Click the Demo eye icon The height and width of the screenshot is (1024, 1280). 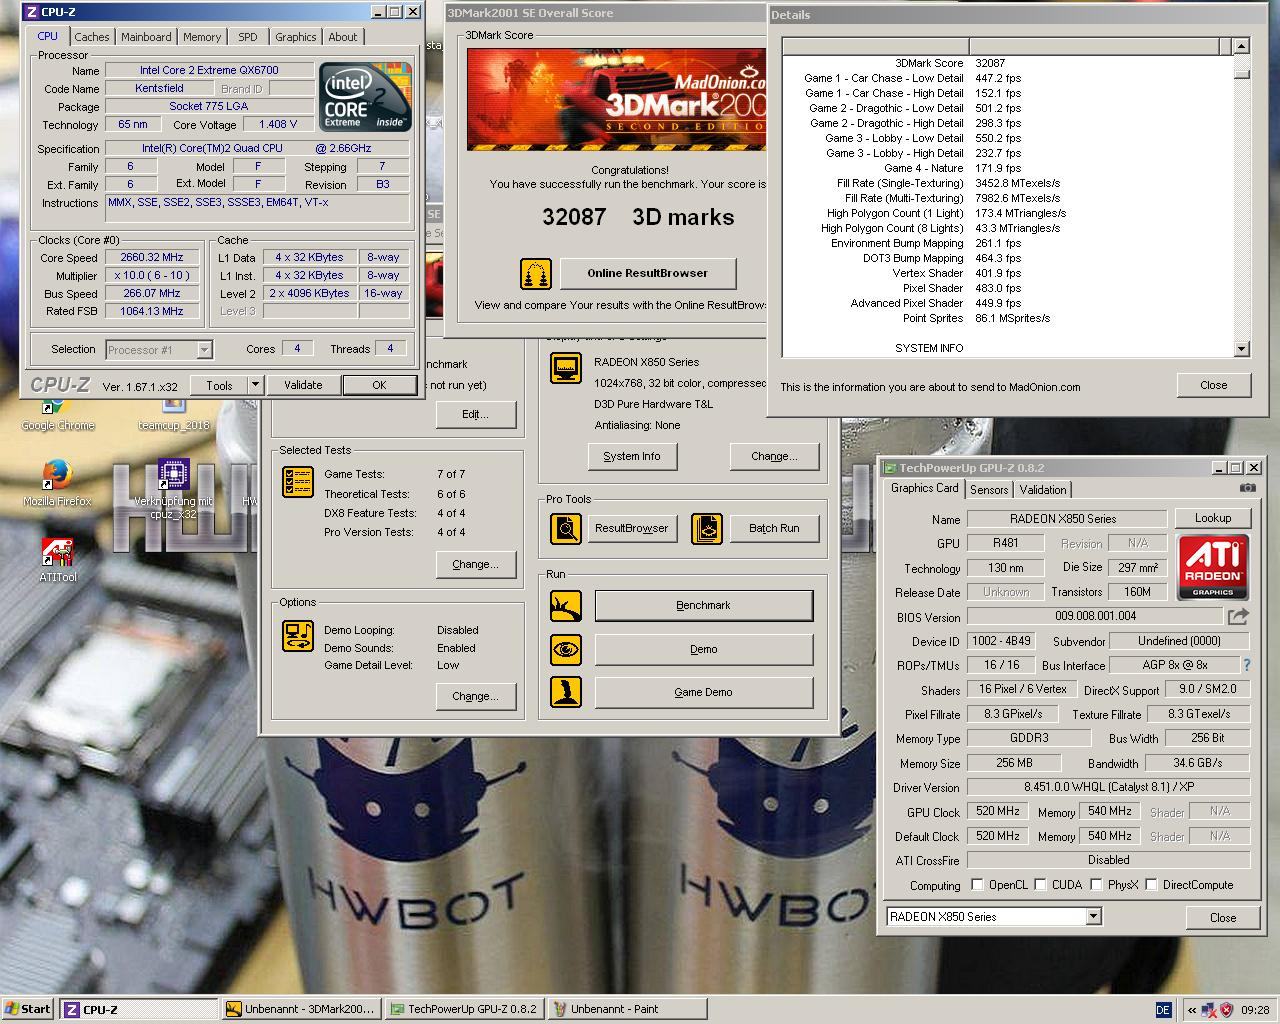coord(566,649)
